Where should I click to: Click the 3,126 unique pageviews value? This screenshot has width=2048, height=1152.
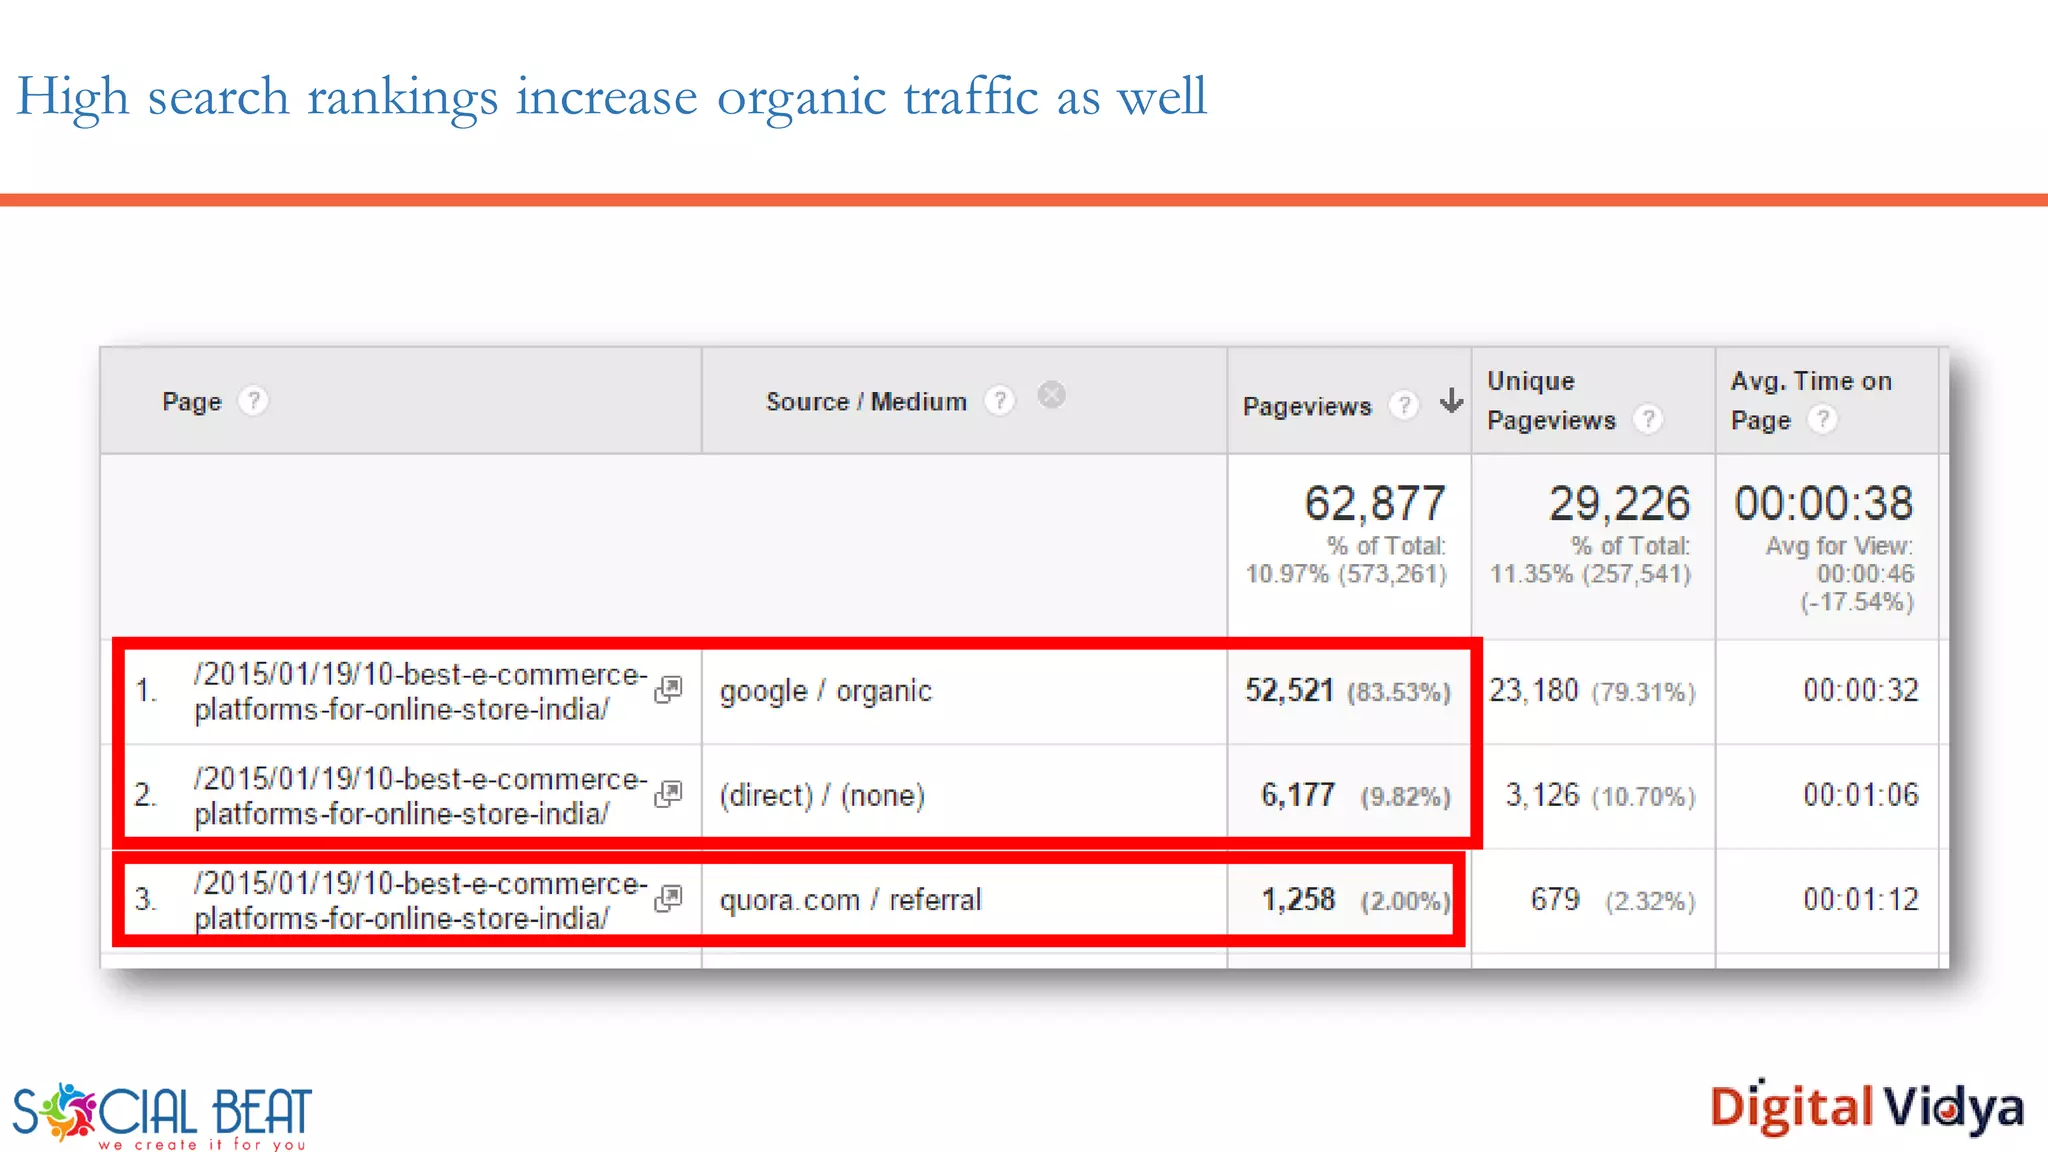pos(1543,795)
